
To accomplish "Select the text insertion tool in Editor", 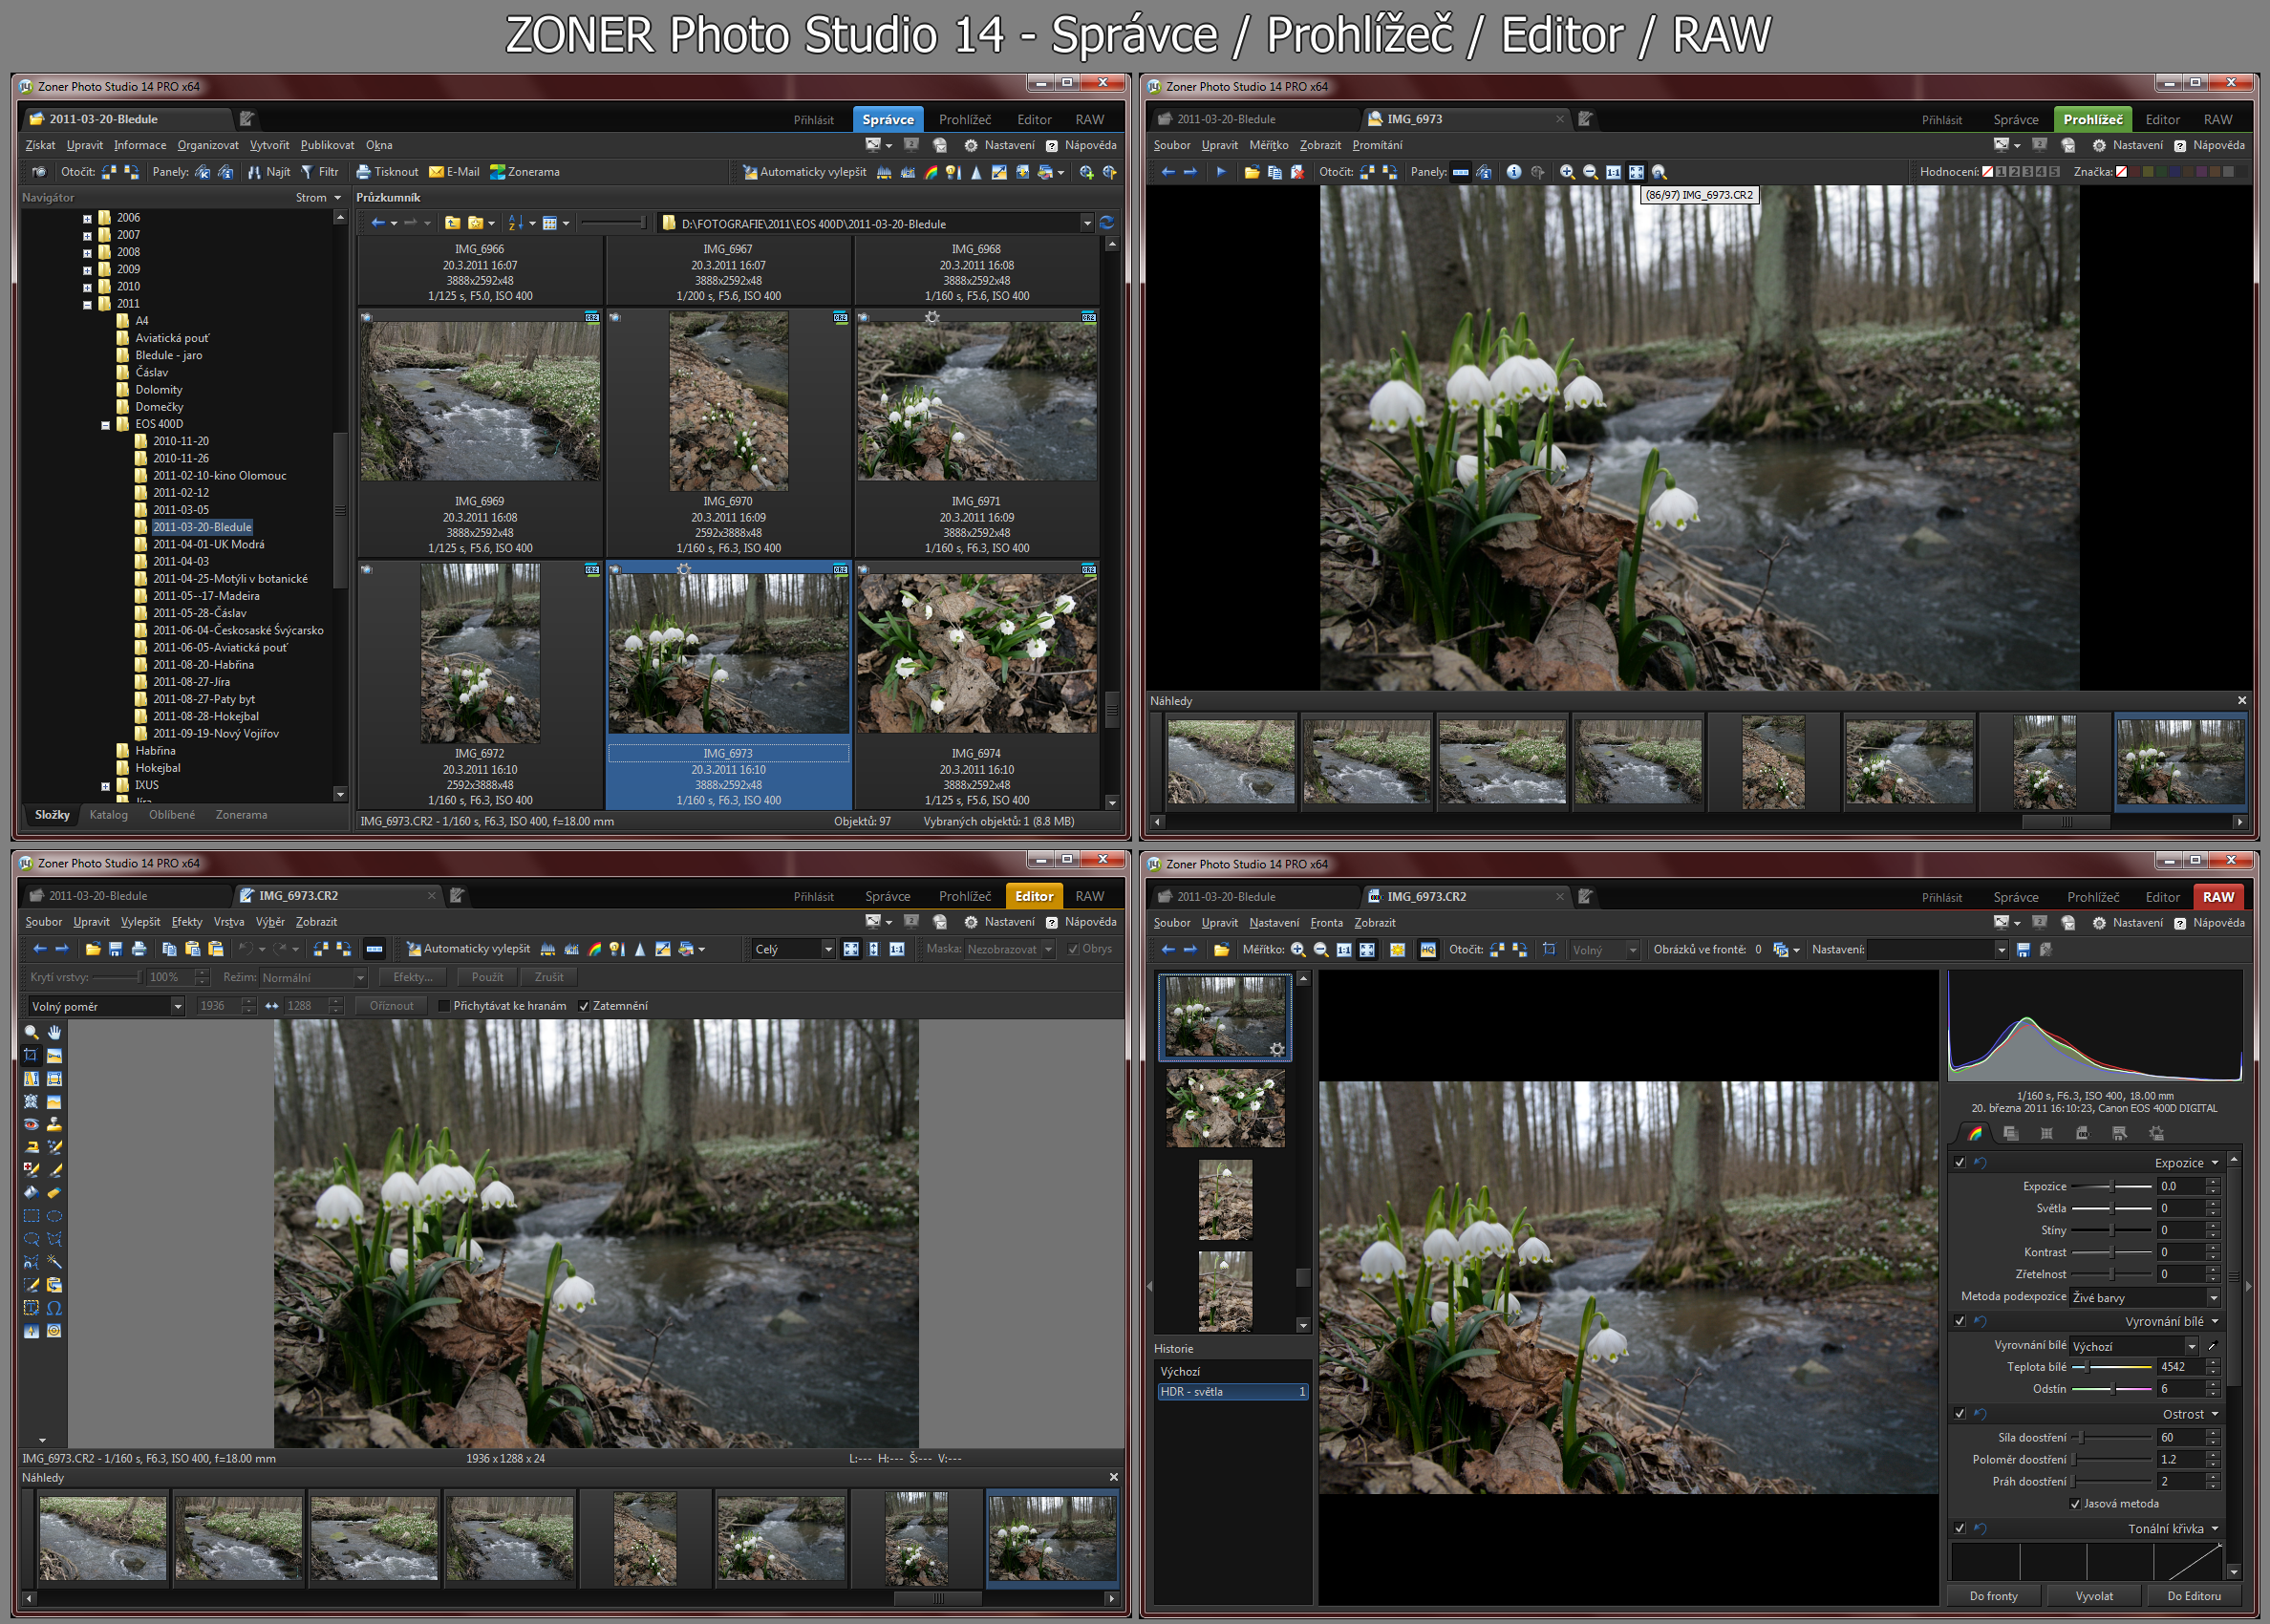I will pos(32,1308).
